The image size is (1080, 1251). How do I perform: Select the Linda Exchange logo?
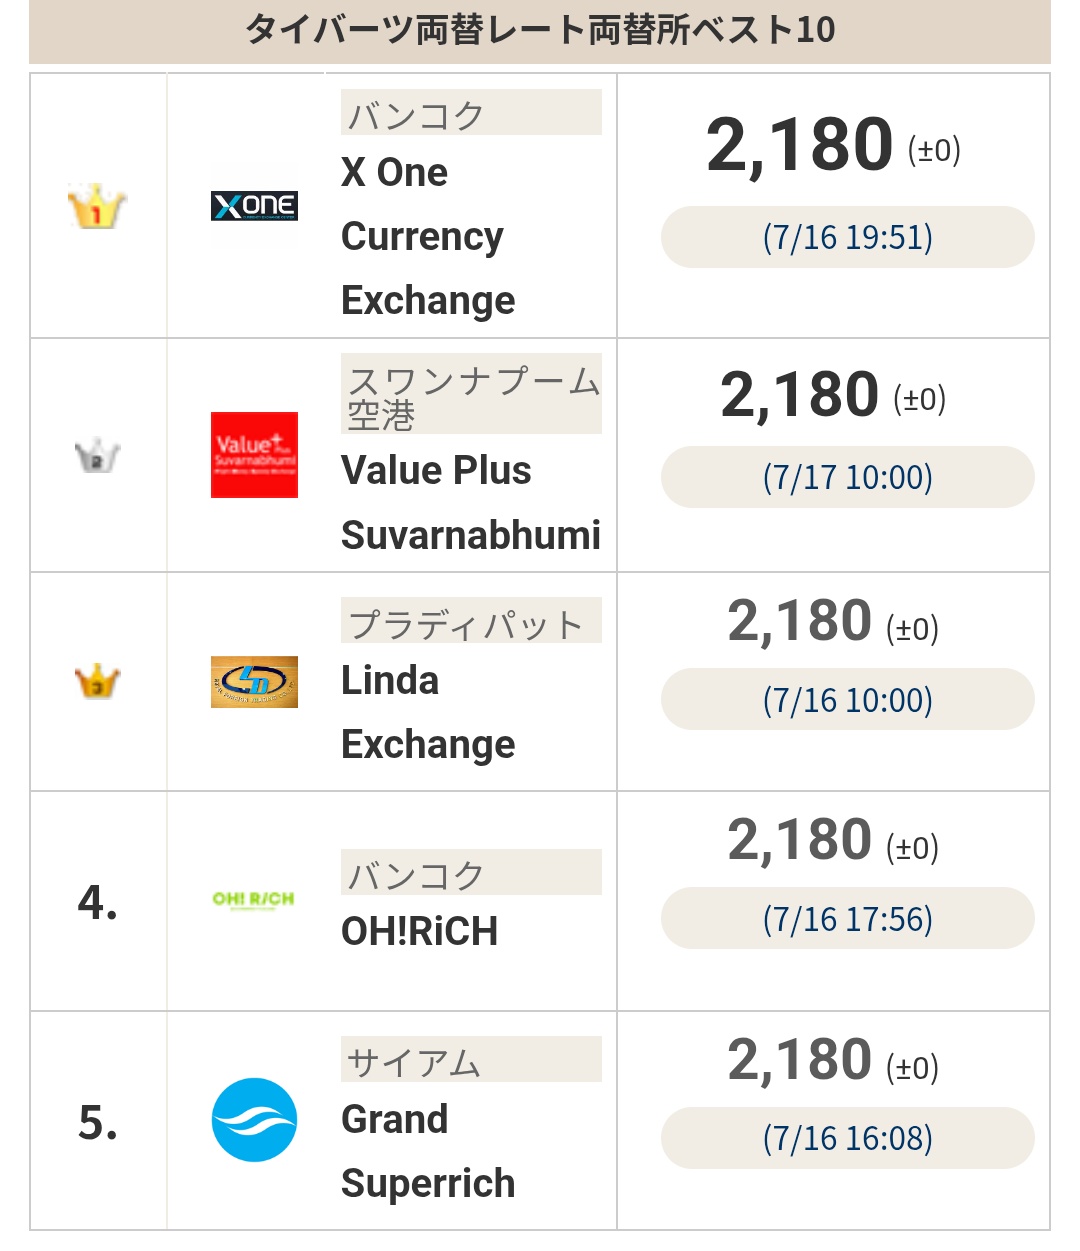coord(254,682)
